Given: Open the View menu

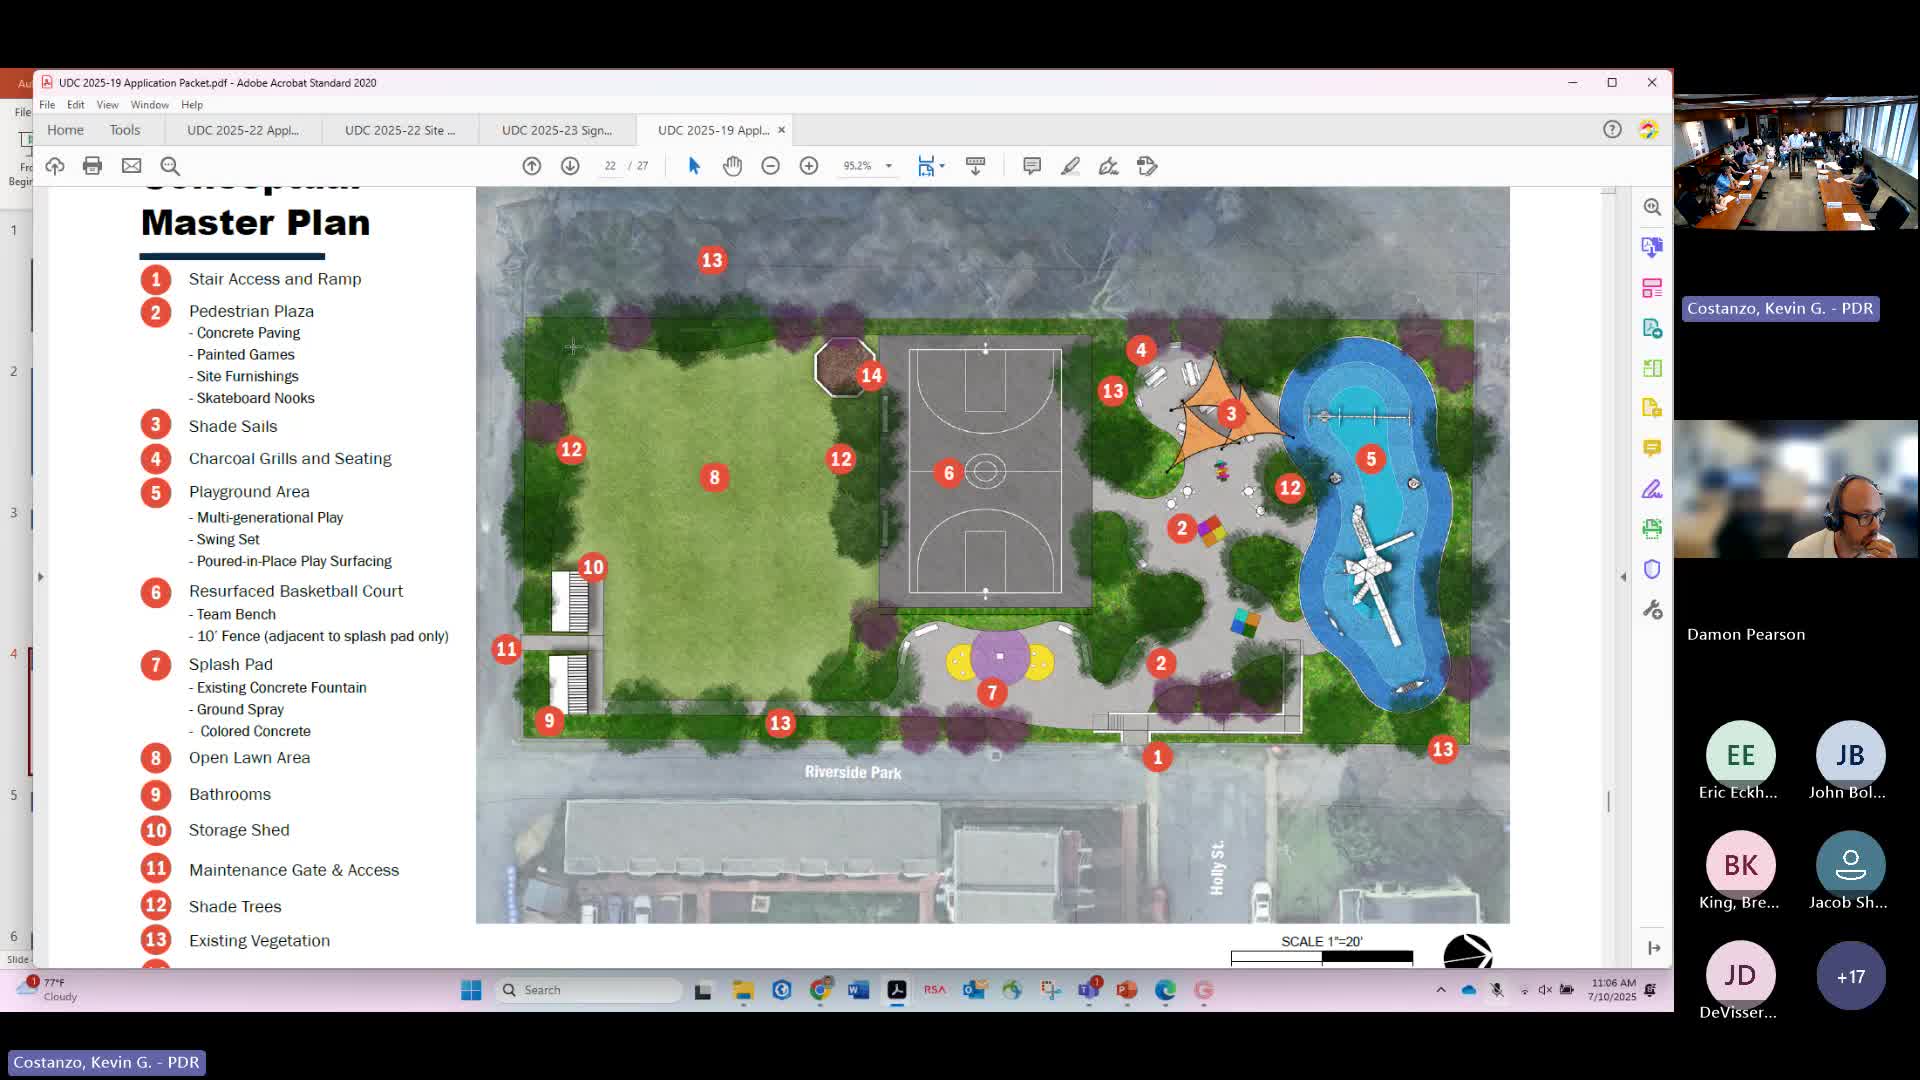Looking at the screenshot, I should point(107,105).
